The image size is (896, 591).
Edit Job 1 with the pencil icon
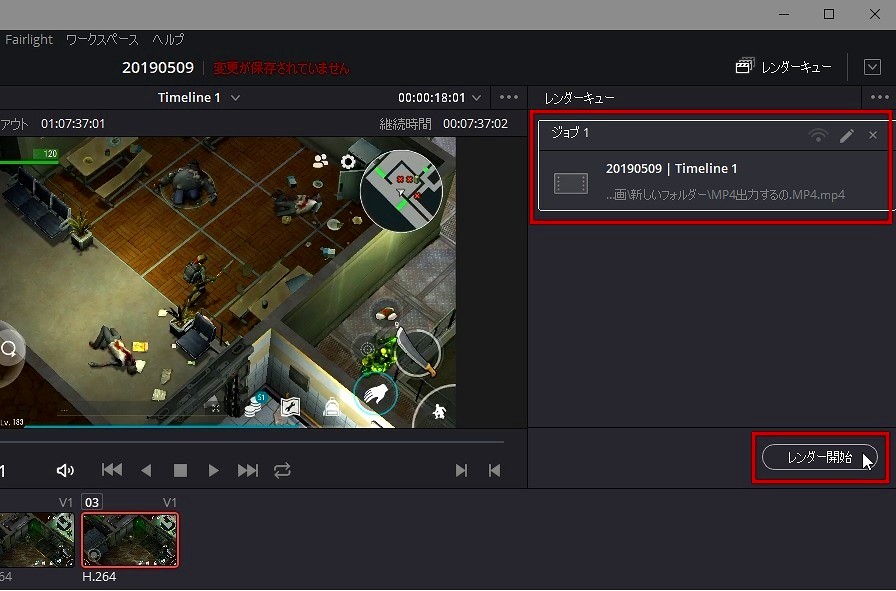click(x=847, y=135)
